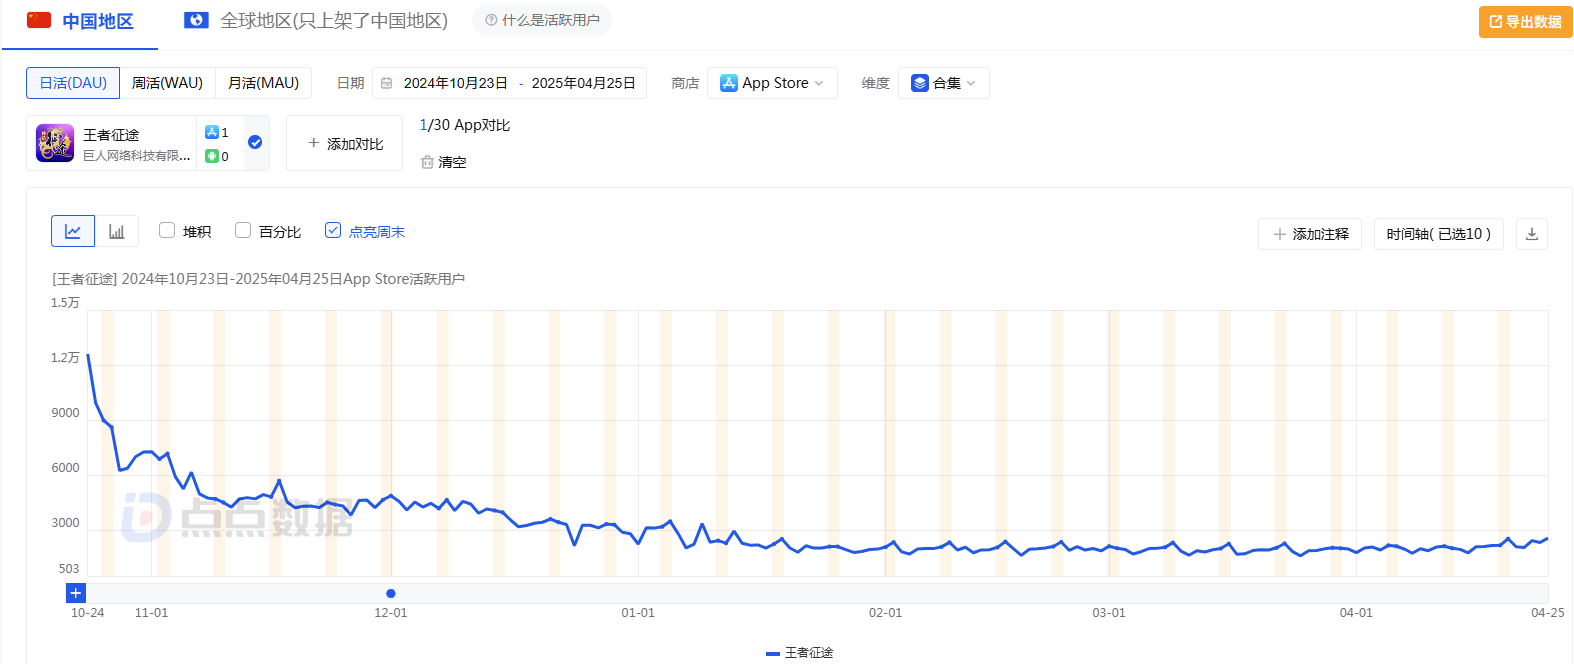Click the trash icon to clear comparisons
The height and width of the screenshot is (664, 1574).
click(427, 162)
